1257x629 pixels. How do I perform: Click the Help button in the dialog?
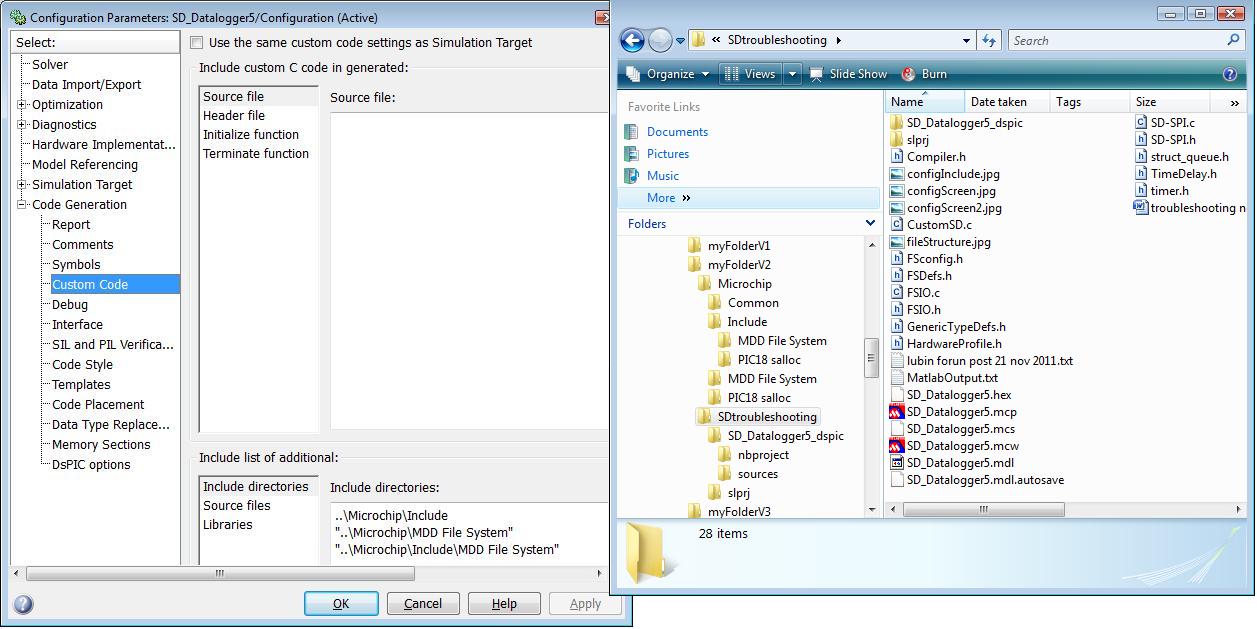(504, 604)
